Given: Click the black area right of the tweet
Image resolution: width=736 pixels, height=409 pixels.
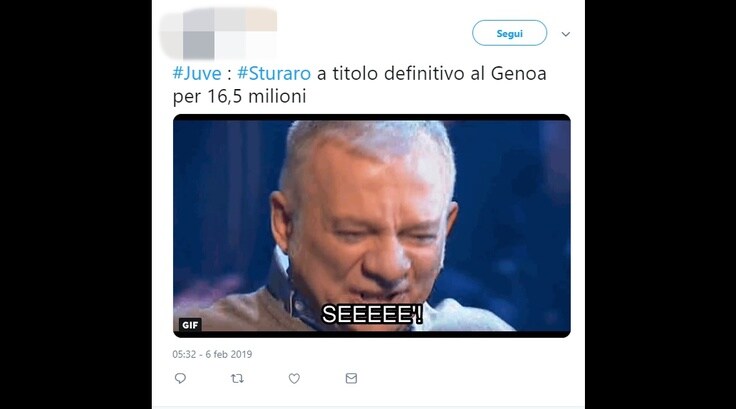Looking at the screenshot, I should click(660, 204).
